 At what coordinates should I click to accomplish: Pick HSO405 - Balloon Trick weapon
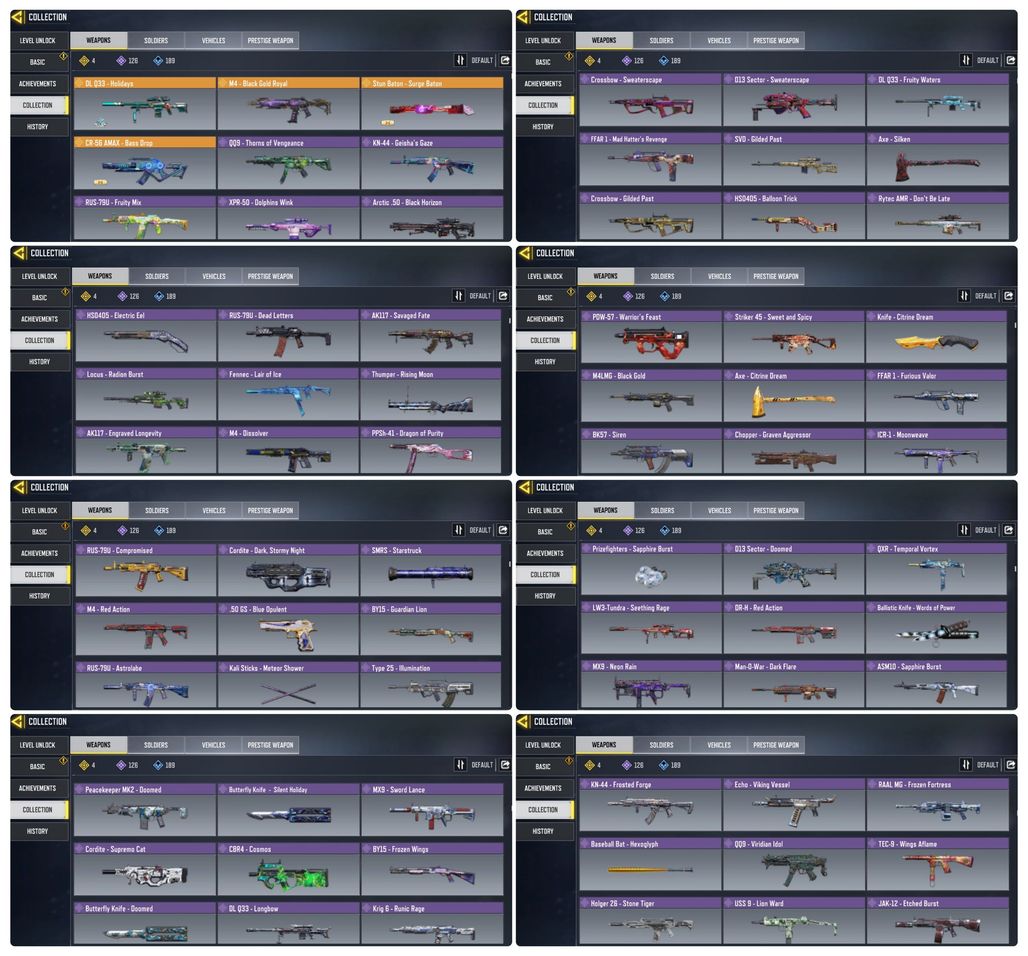click(794, 216)
